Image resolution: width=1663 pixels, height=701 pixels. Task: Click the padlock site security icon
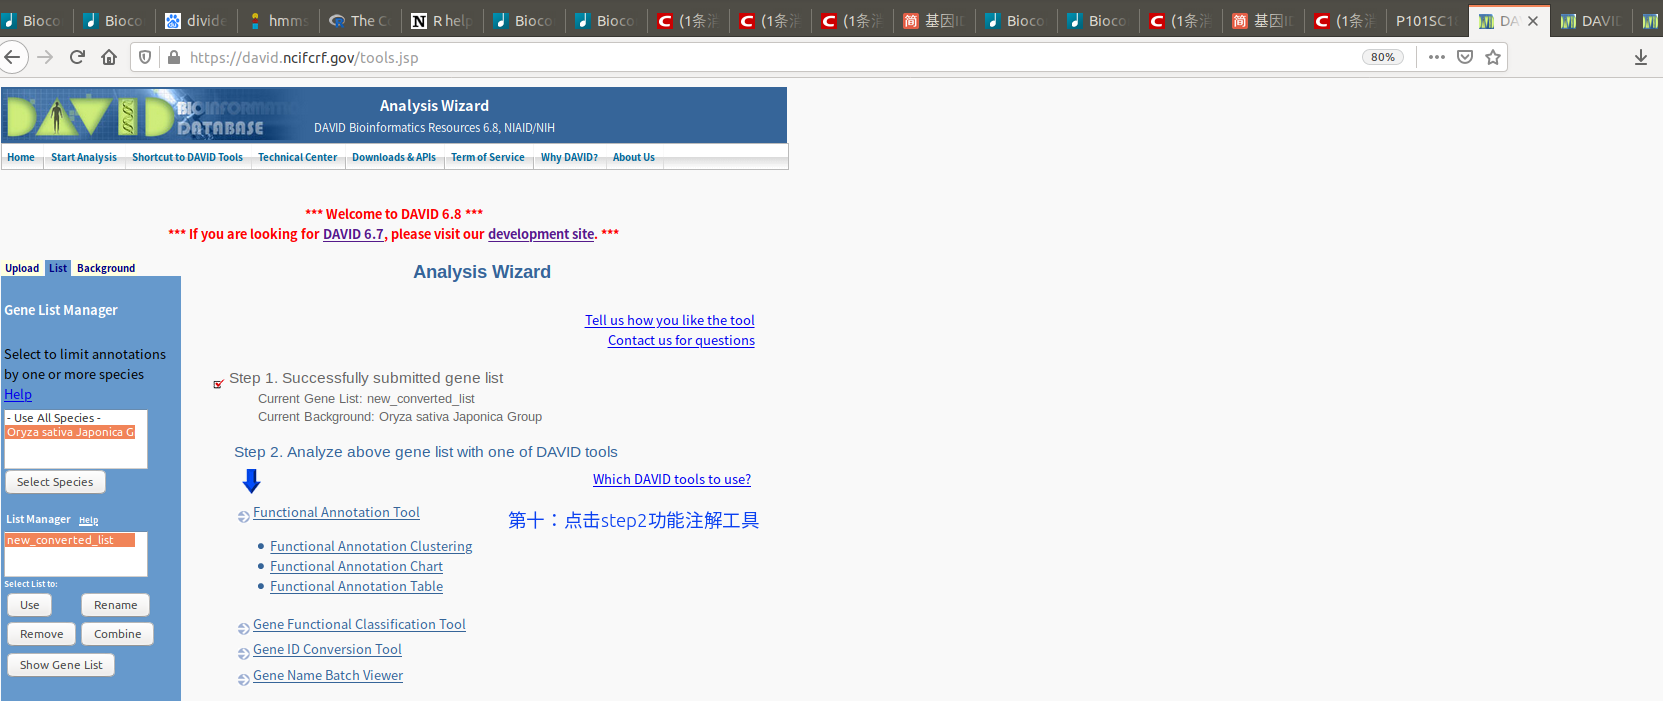click(174, 57)
